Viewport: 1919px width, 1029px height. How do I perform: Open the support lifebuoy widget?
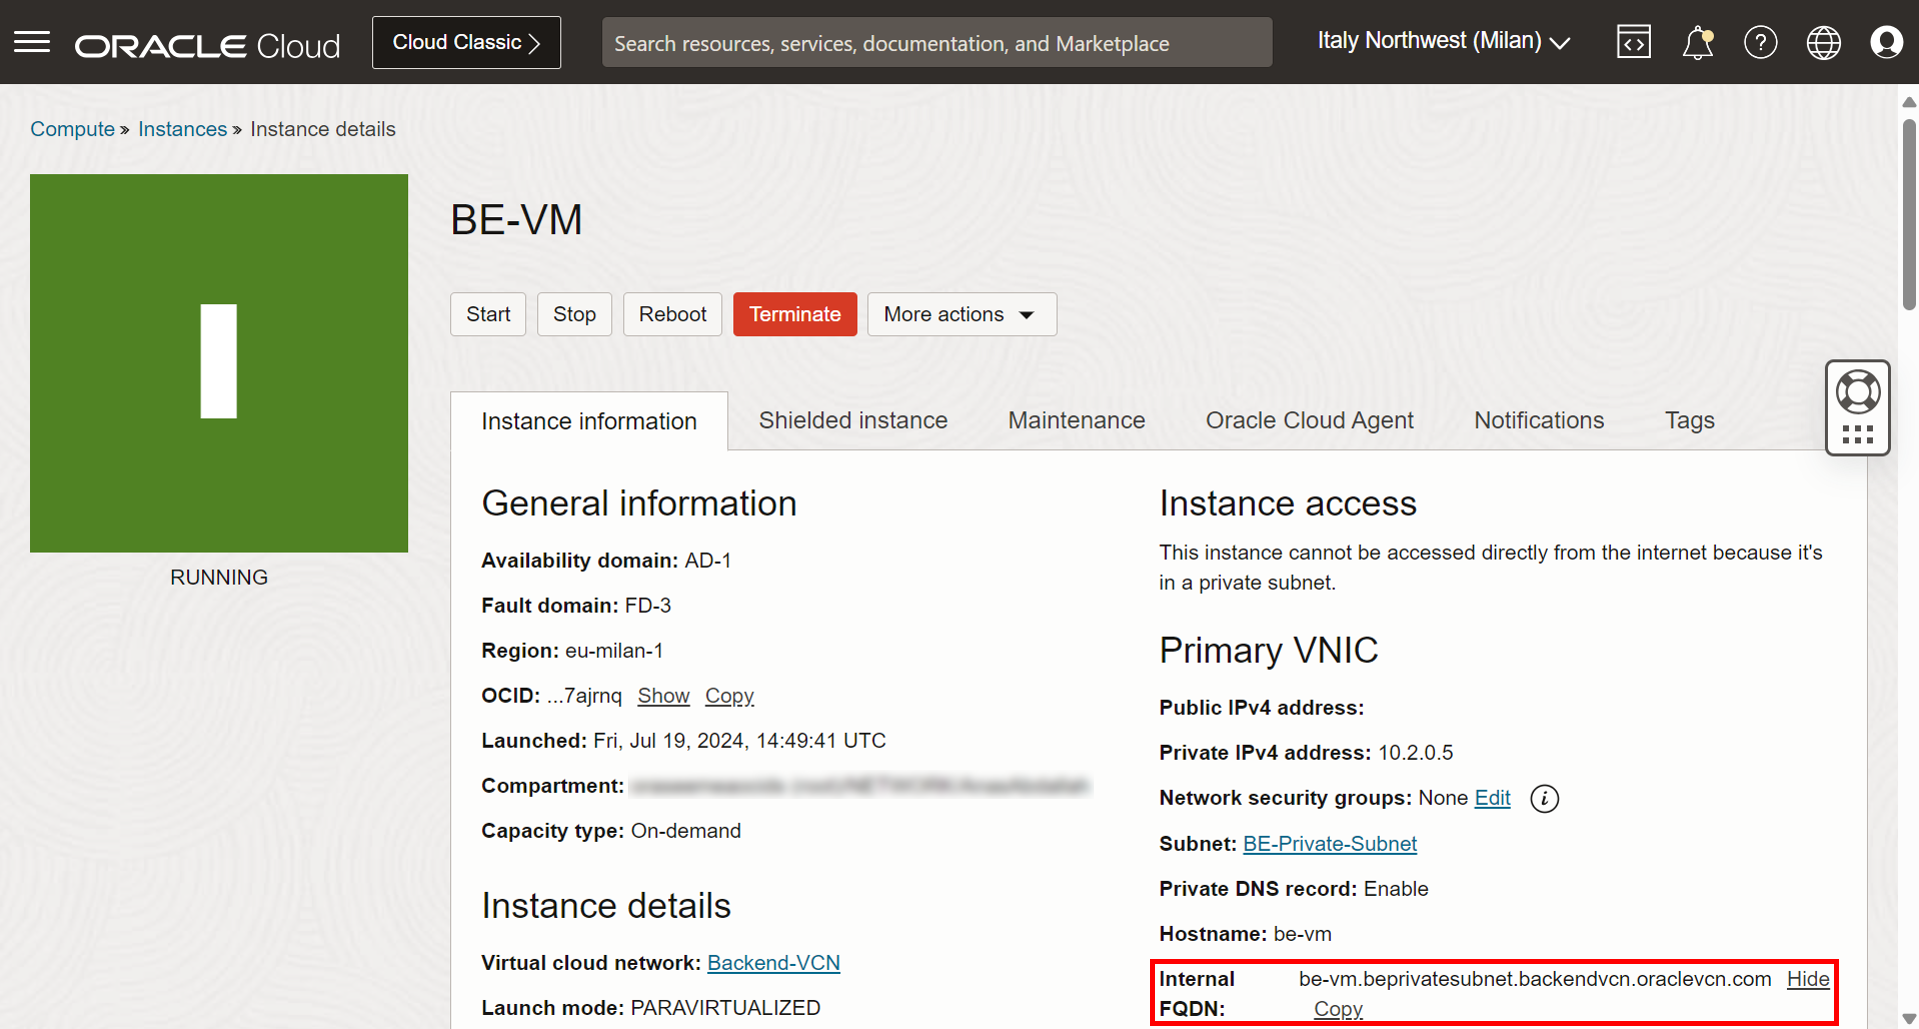coord(1857,392)
